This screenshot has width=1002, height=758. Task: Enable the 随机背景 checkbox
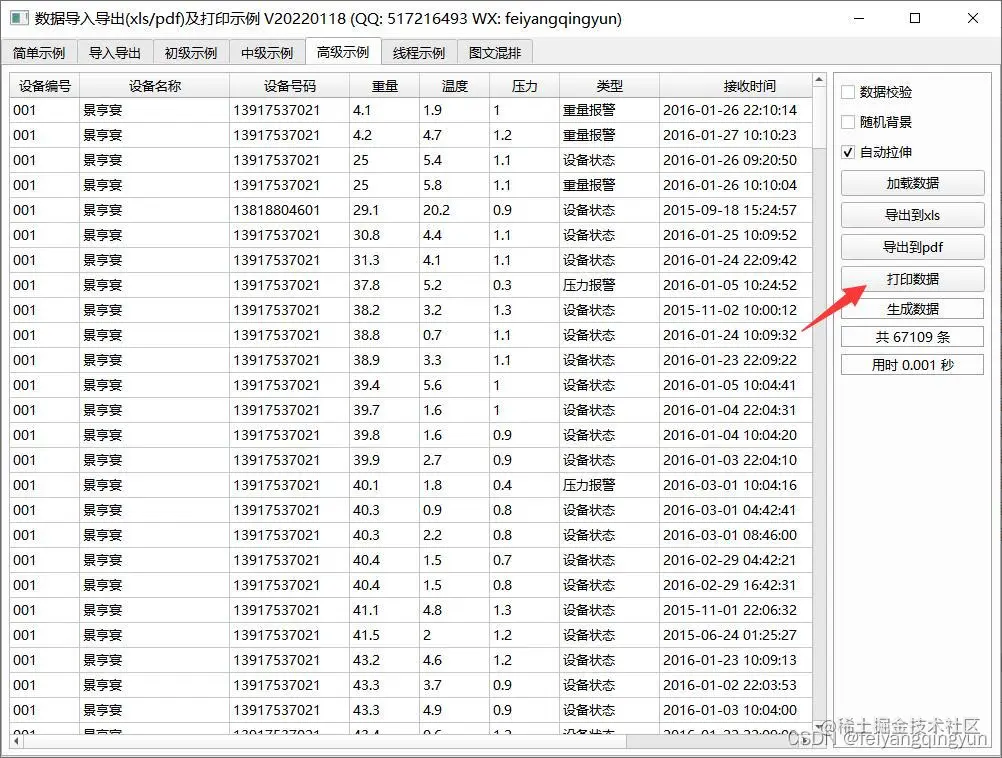(x=848, y=122)
